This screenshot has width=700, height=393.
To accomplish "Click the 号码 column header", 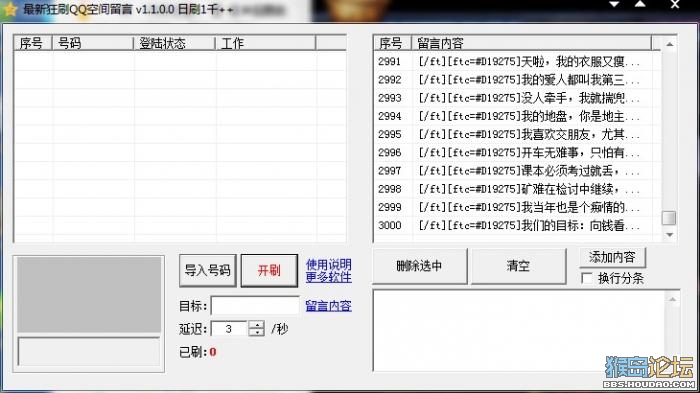I will (93, 43).
